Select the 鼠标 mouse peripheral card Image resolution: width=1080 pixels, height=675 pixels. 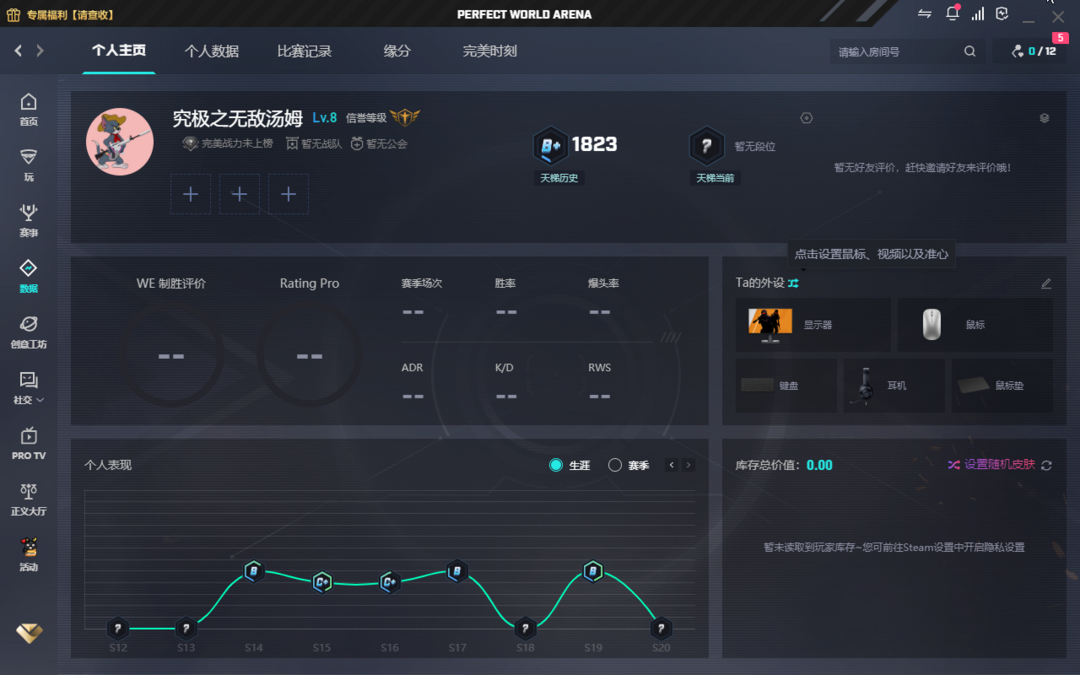pyautogui.click(x=975, y=324)
